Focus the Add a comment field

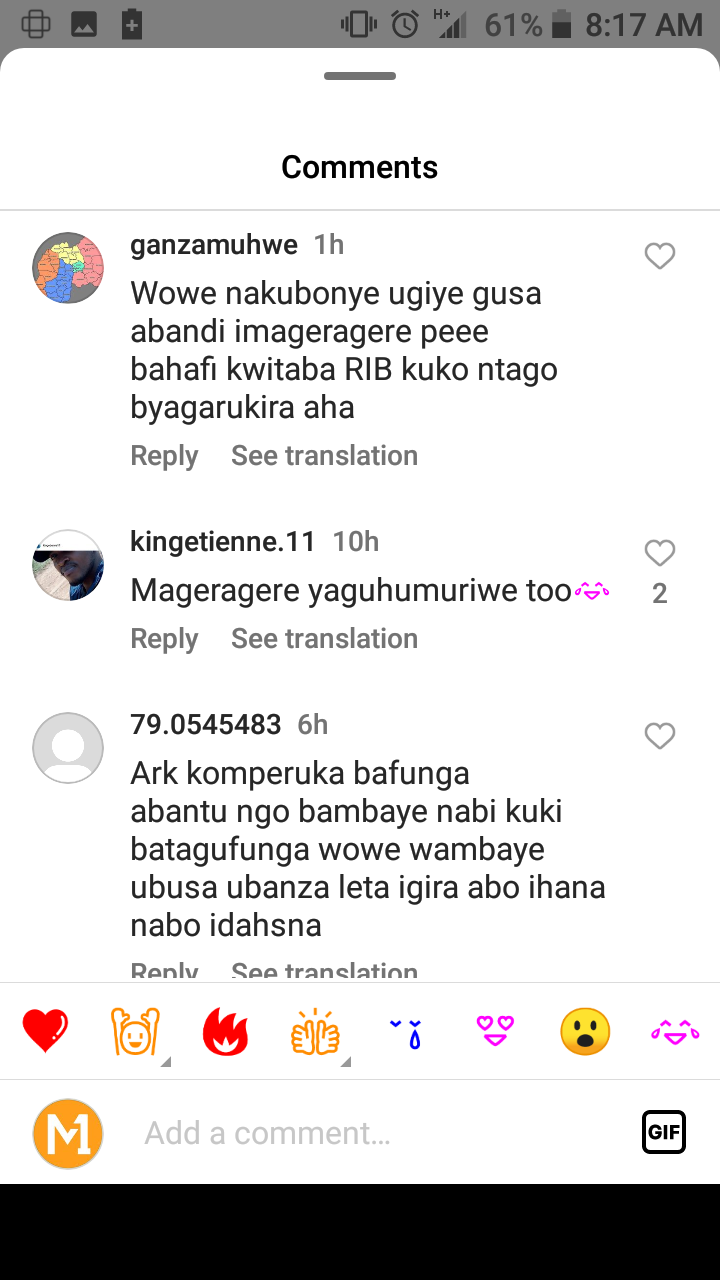point(380,1133)
